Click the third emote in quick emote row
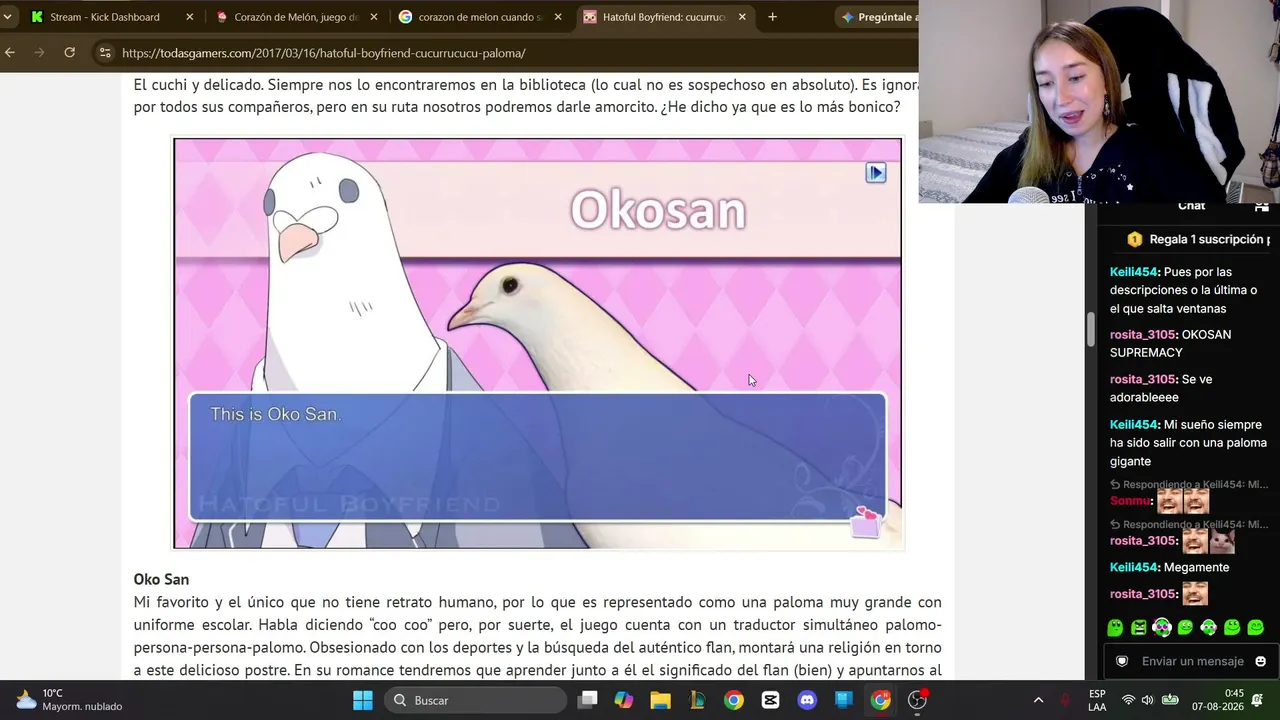Viewport: 1280px width, 720px height. point(1162,628)
